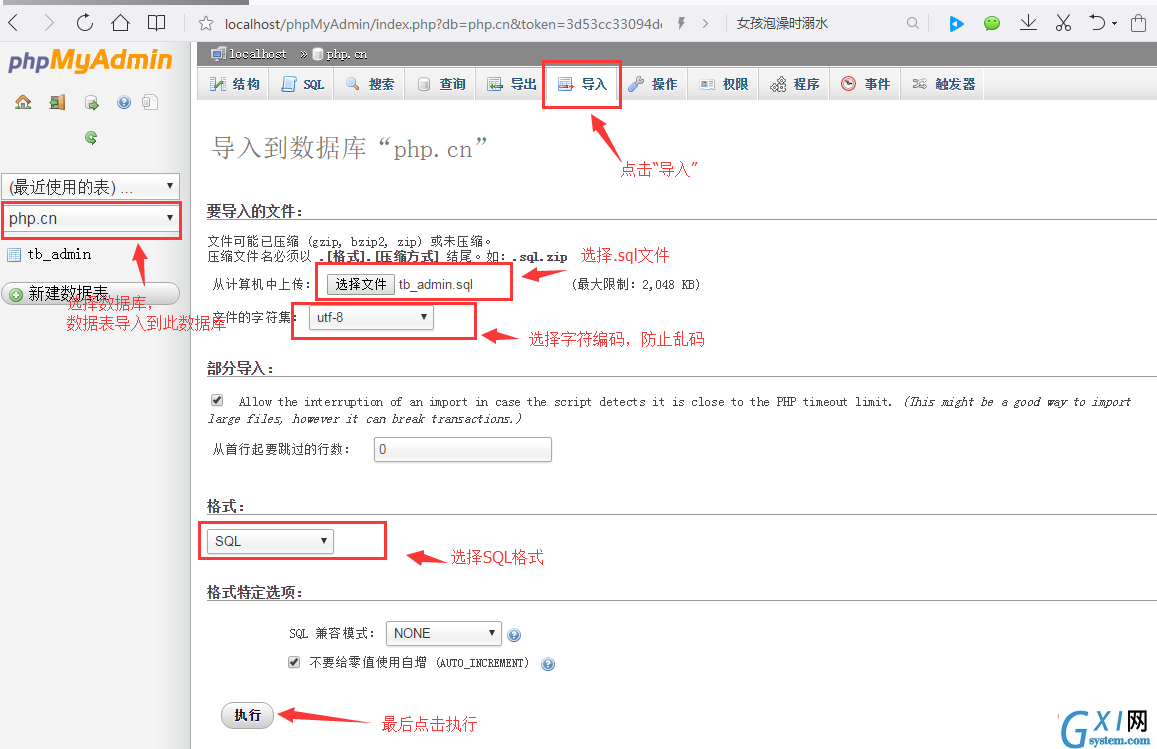The image size is (1157, 749).
Task: Click the browser search box text
Action: [x=782, y=24]
